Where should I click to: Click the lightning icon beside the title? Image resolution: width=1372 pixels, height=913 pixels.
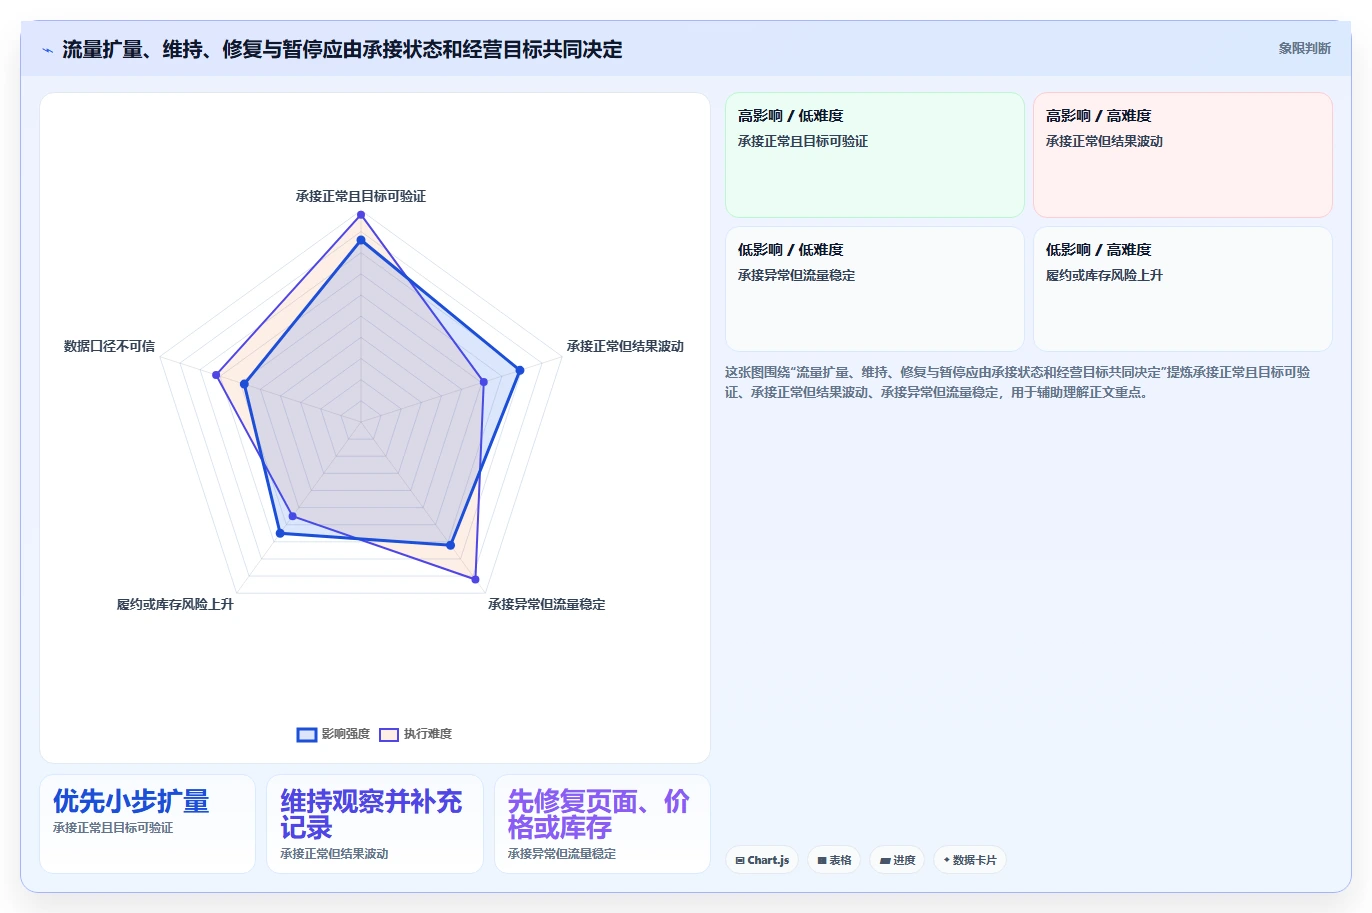click(47, 50)
